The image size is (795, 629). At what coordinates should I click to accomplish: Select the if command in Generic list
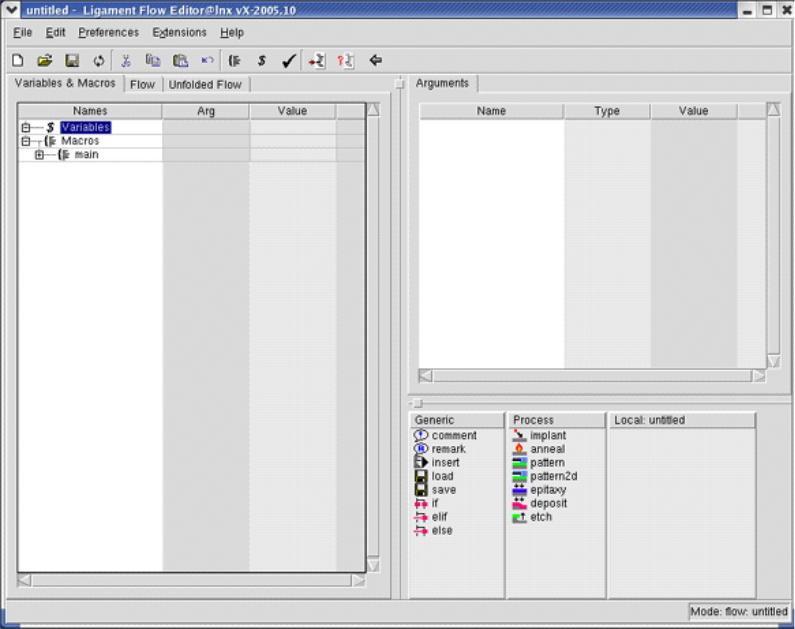[426, 503]
